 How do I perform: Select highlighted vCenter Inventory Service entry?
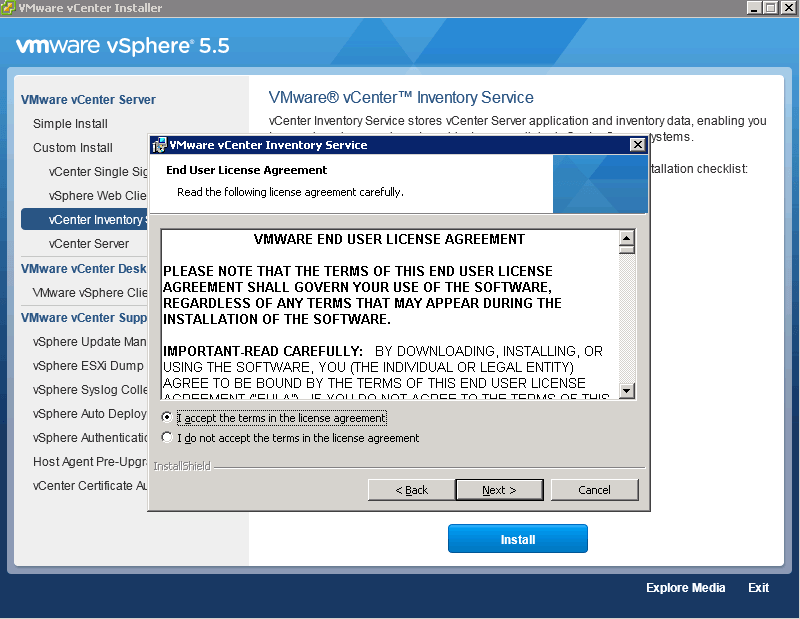coord(84,219)
